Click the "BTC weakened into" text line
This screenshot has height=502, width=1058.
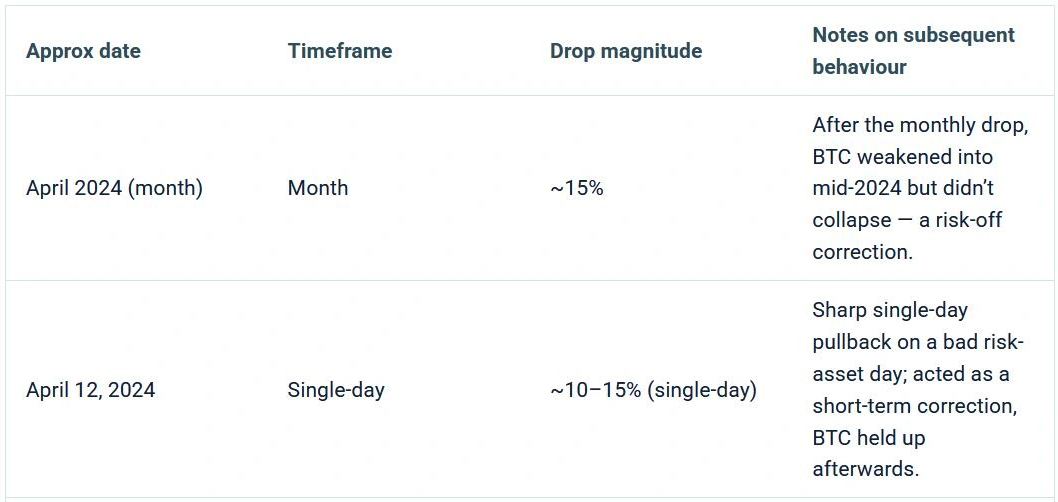pos(902,157)
